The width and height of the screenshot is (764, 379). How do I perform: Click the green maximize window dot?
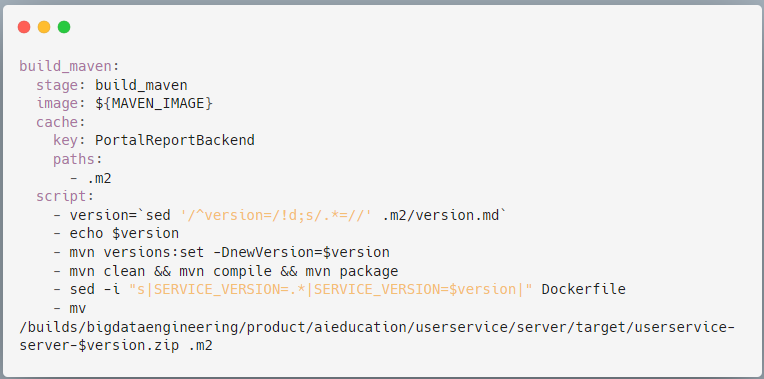(64, 27)
